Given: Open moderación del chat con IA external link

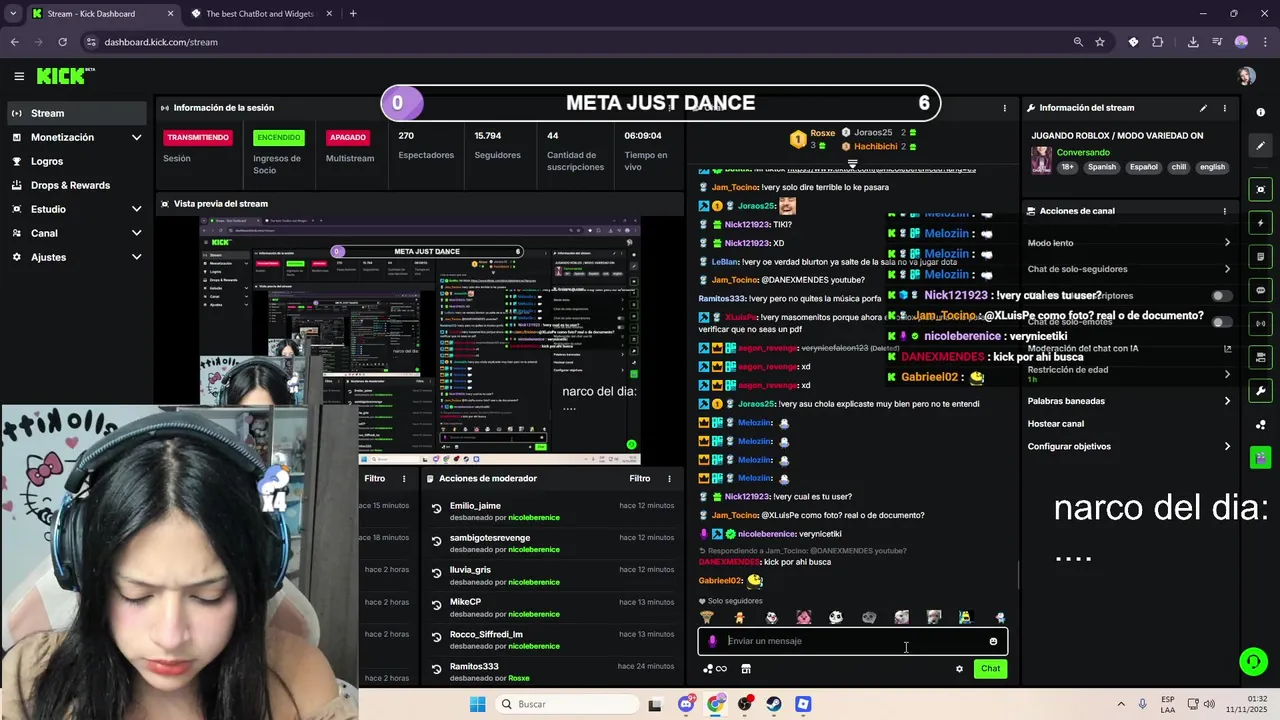Looking at the screenshot, I should coord(1227,349).
